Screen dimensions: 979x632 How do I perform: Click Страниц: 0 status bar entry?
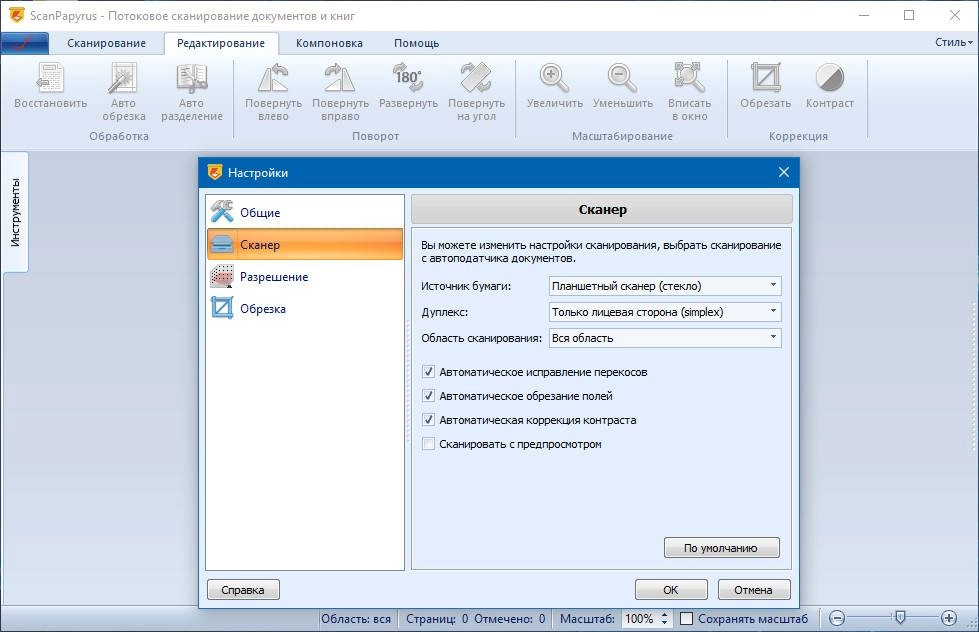pyautogui.click(x=436, y=619)
